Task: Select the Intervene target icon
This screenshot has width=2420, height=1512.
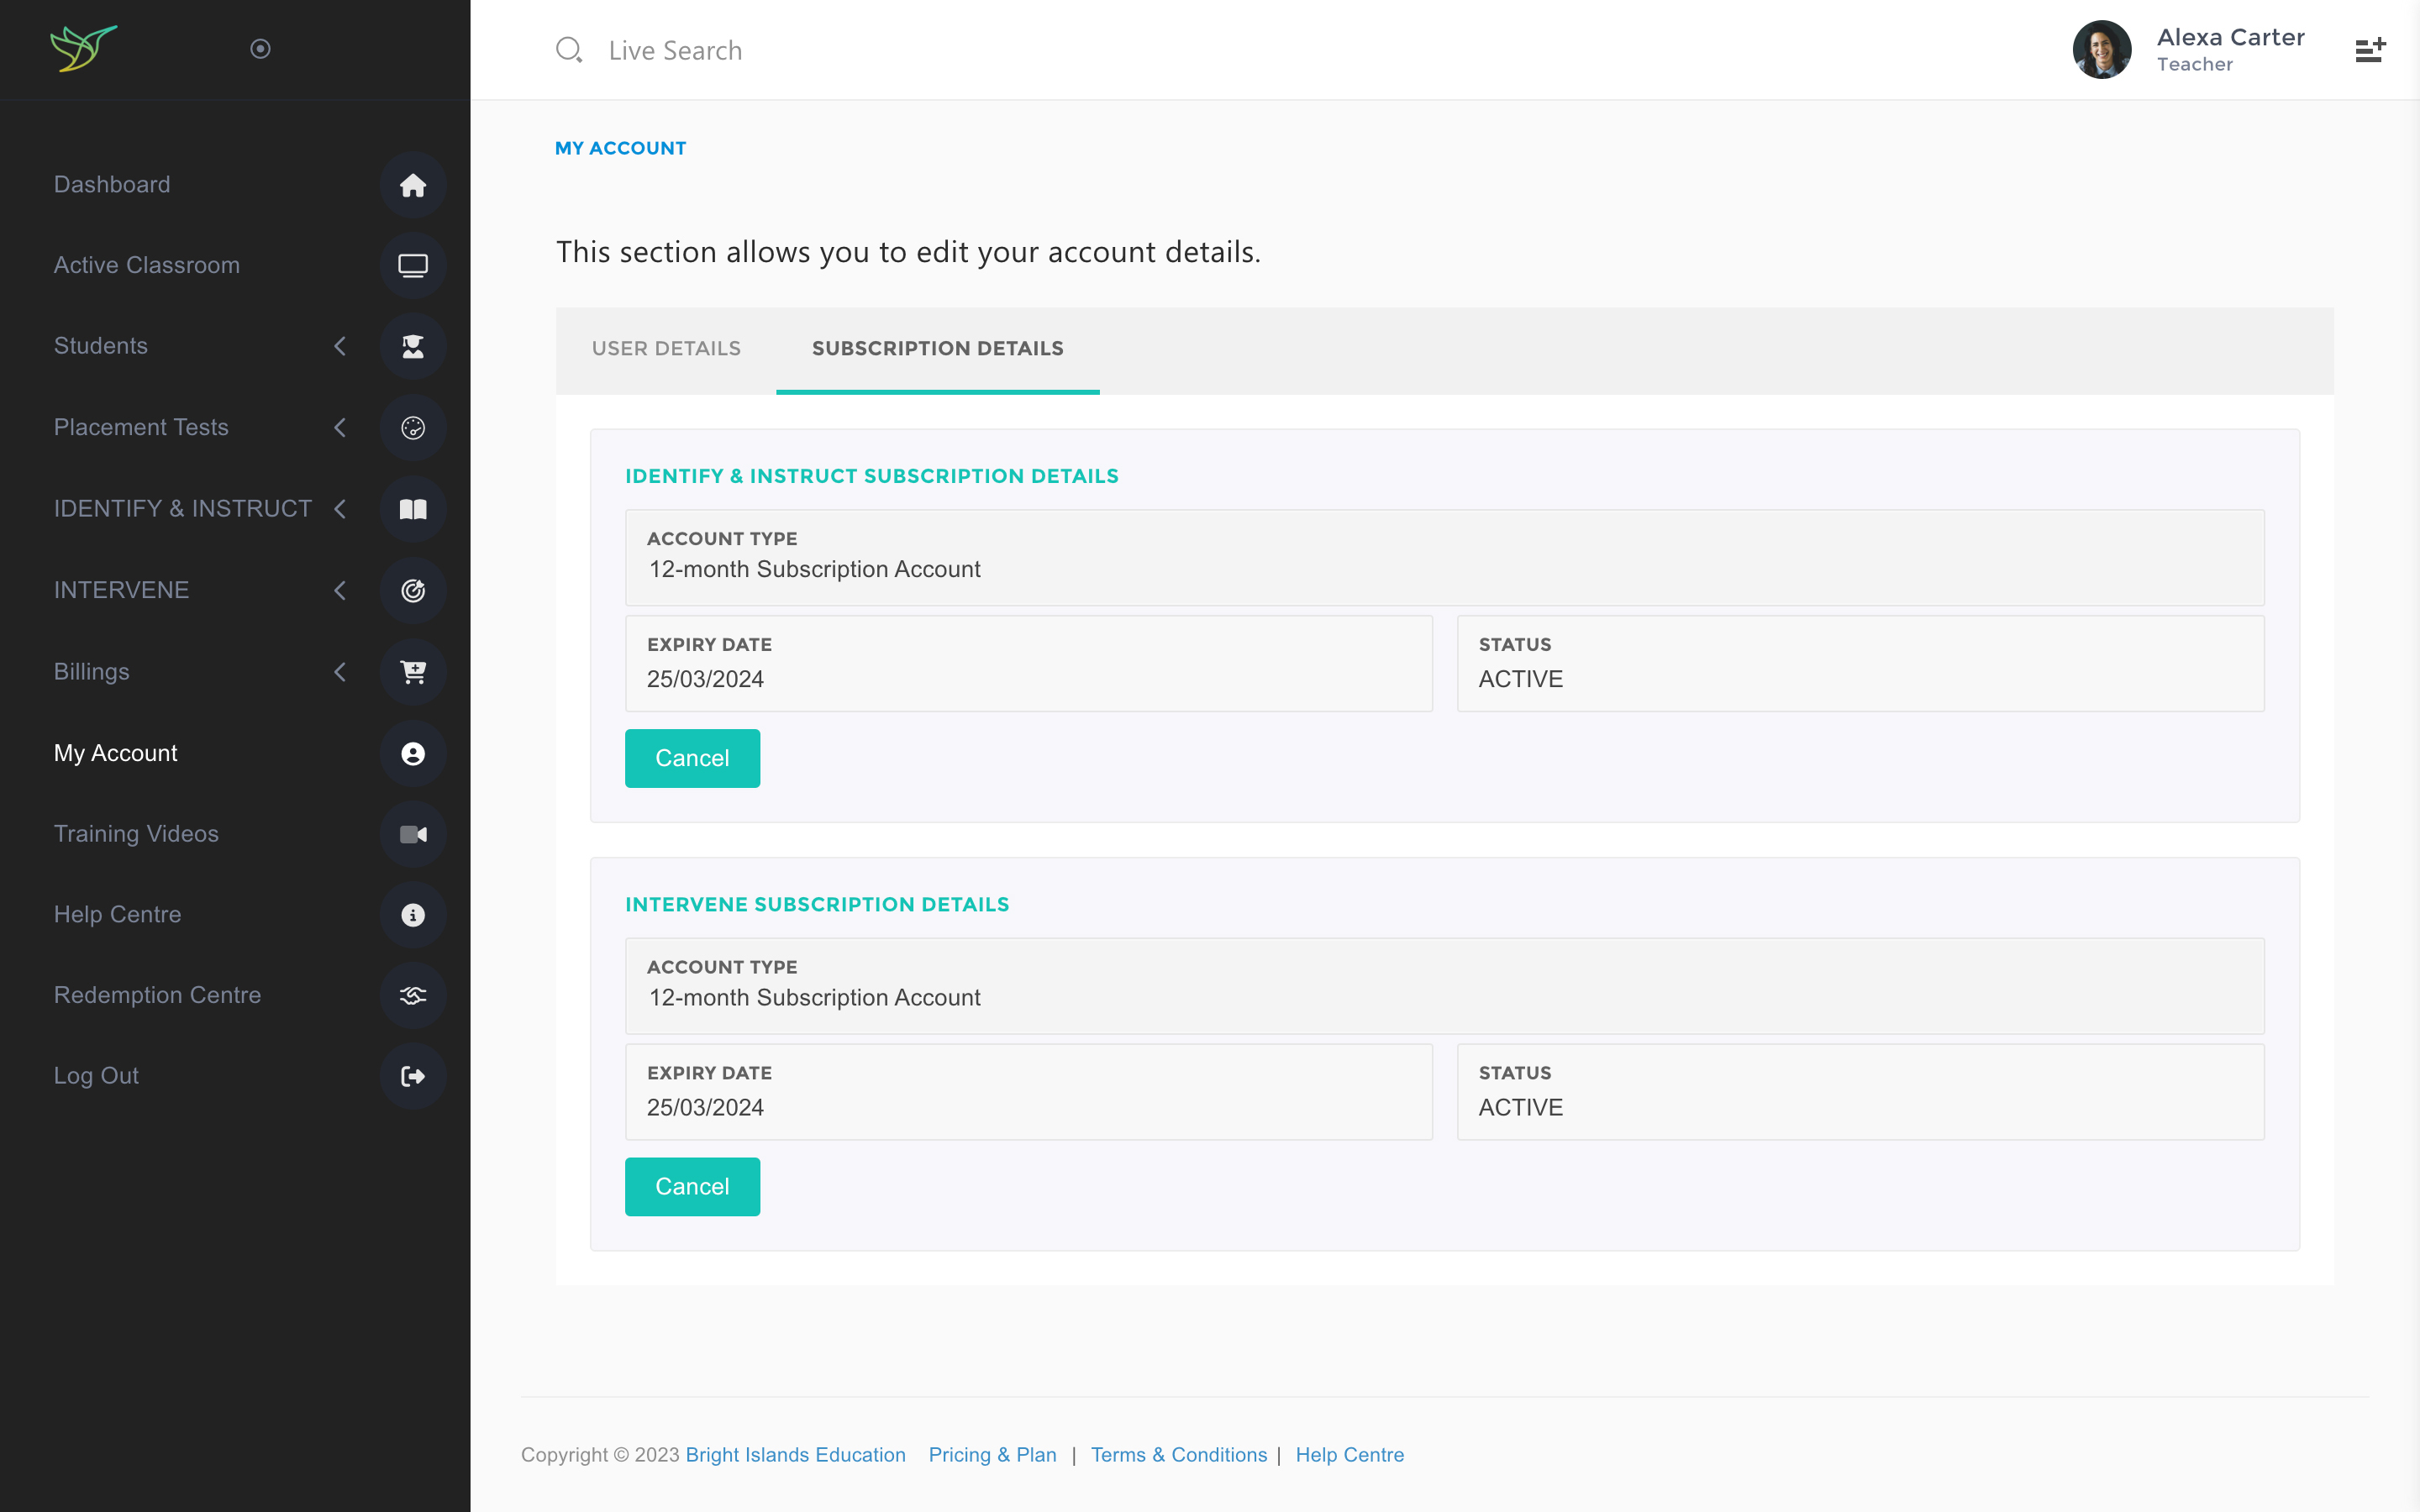Action: coord(413,590)
